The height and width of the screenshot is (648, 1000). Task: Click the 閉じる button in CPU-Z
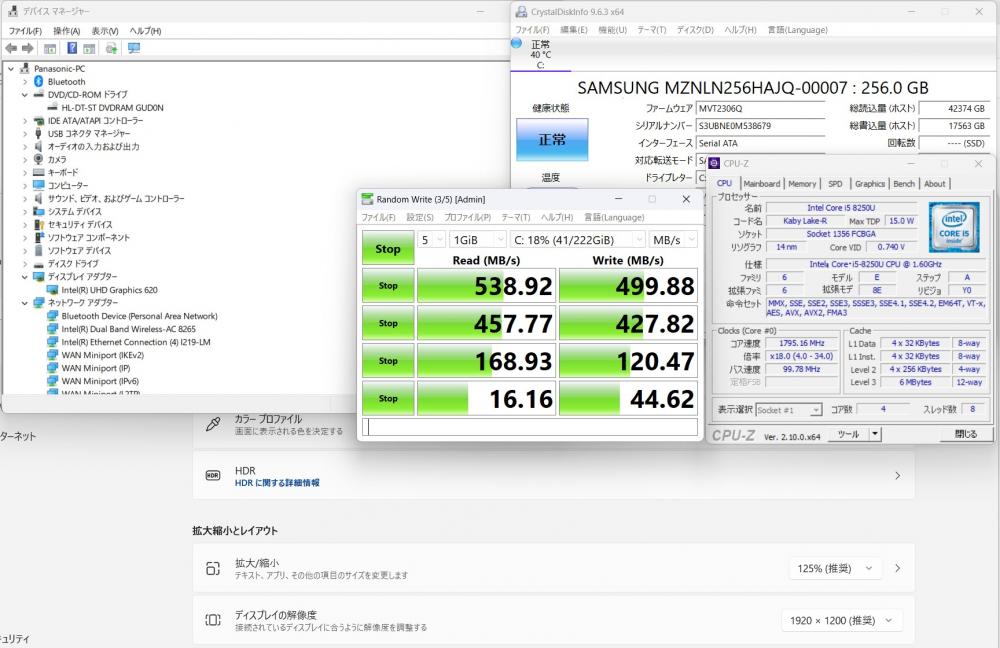click(966, 434)
